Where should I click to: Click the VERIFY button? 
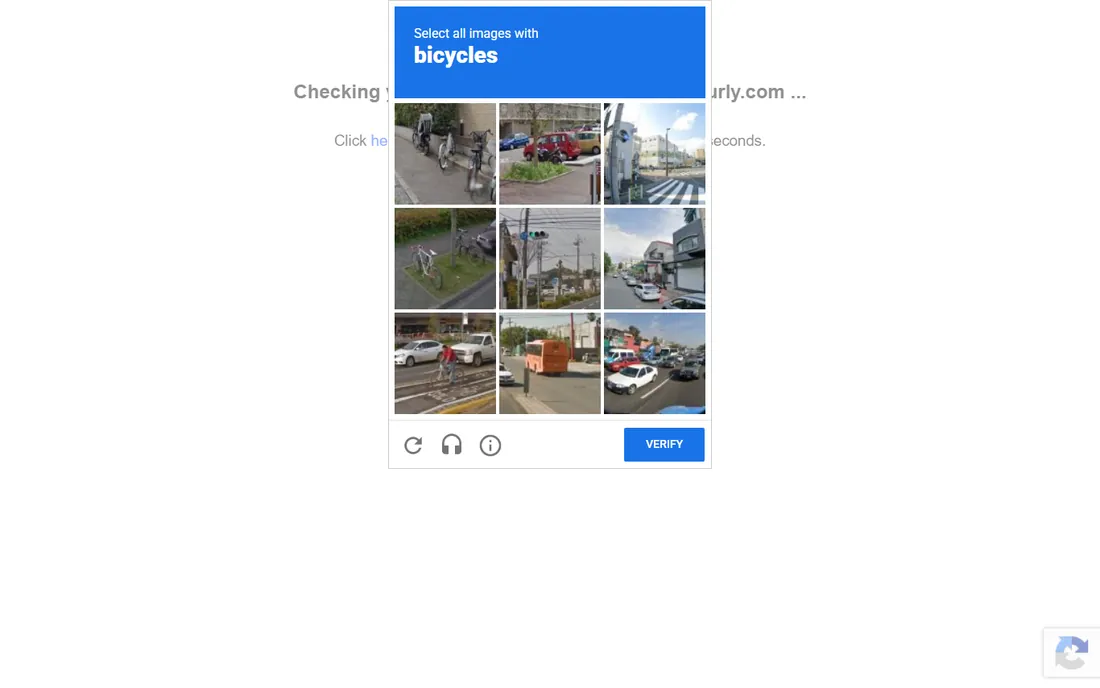point(664,445)
